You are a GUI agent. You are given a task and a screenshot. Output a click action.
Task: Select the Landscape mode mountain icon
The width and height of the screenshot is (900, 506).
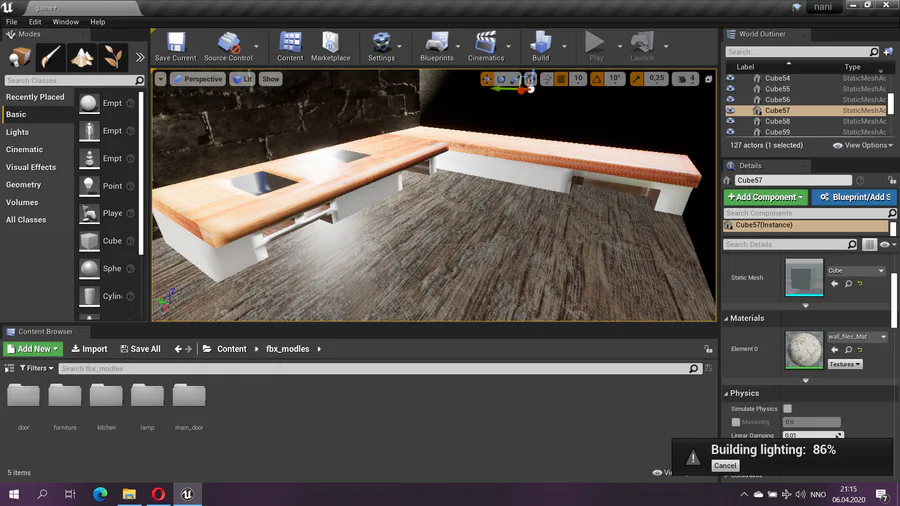(82, 57)
